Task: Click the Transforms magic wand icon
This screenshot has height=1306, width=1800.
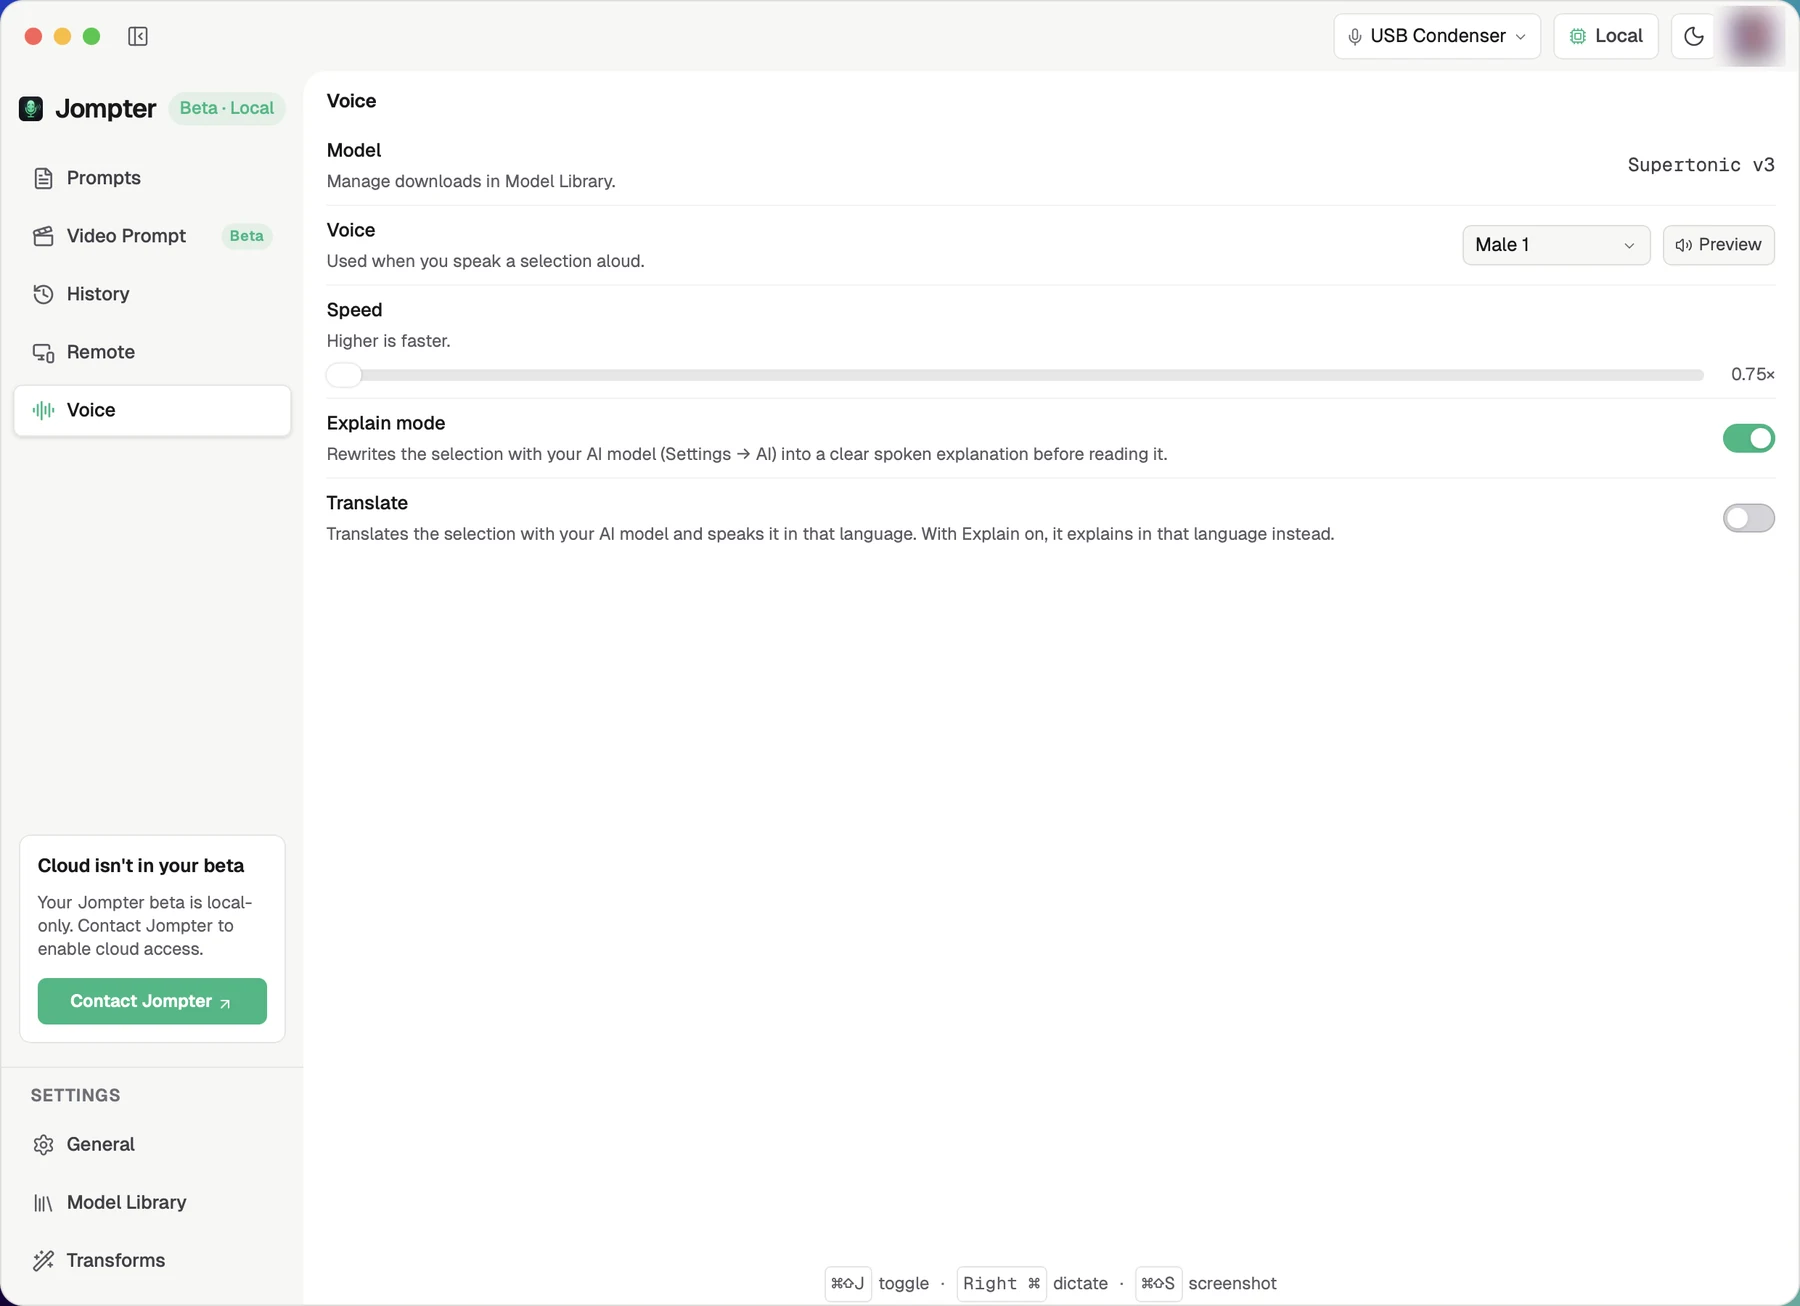Action: tap(43, 1261)
